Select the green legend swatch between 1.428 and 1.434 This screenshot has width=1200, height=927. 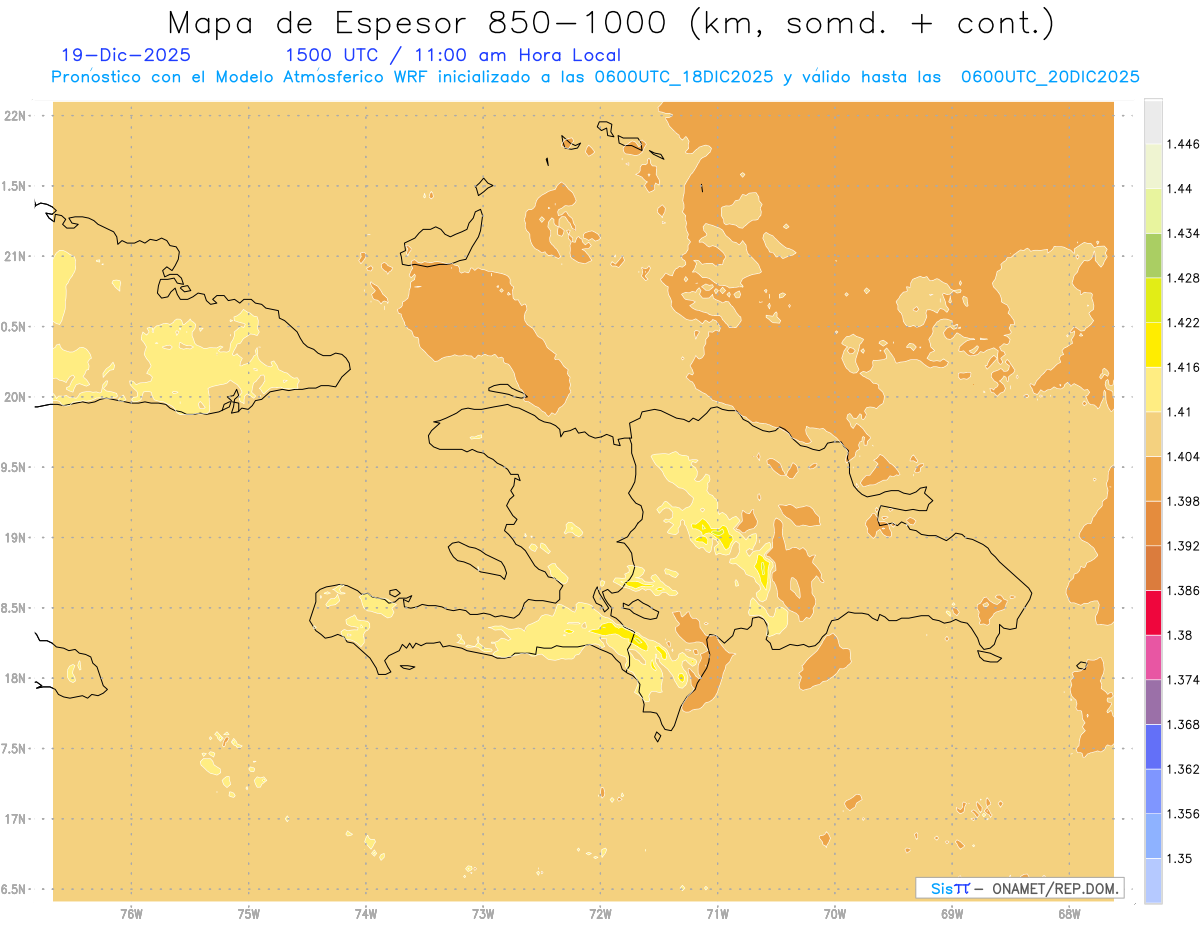click(1153, 255)
